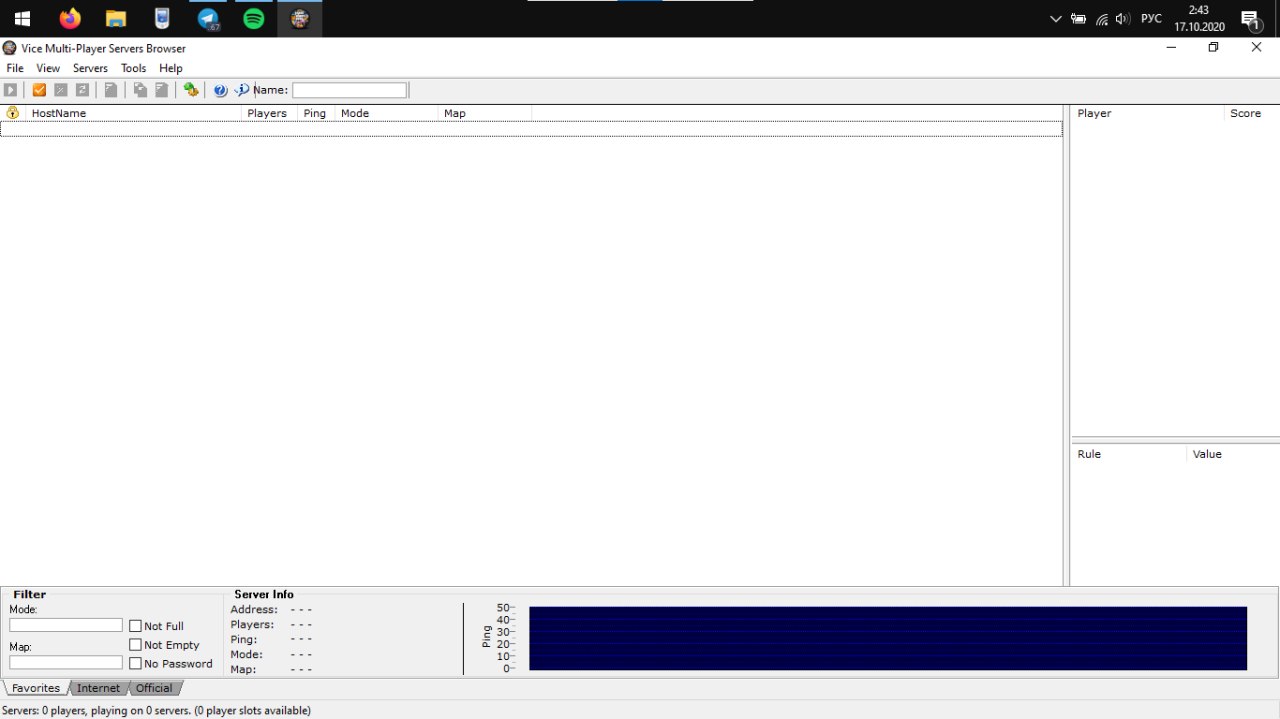Show hidden tray icons chevron
This screenshot has height=719, width=1280.
coord(1056,19)
